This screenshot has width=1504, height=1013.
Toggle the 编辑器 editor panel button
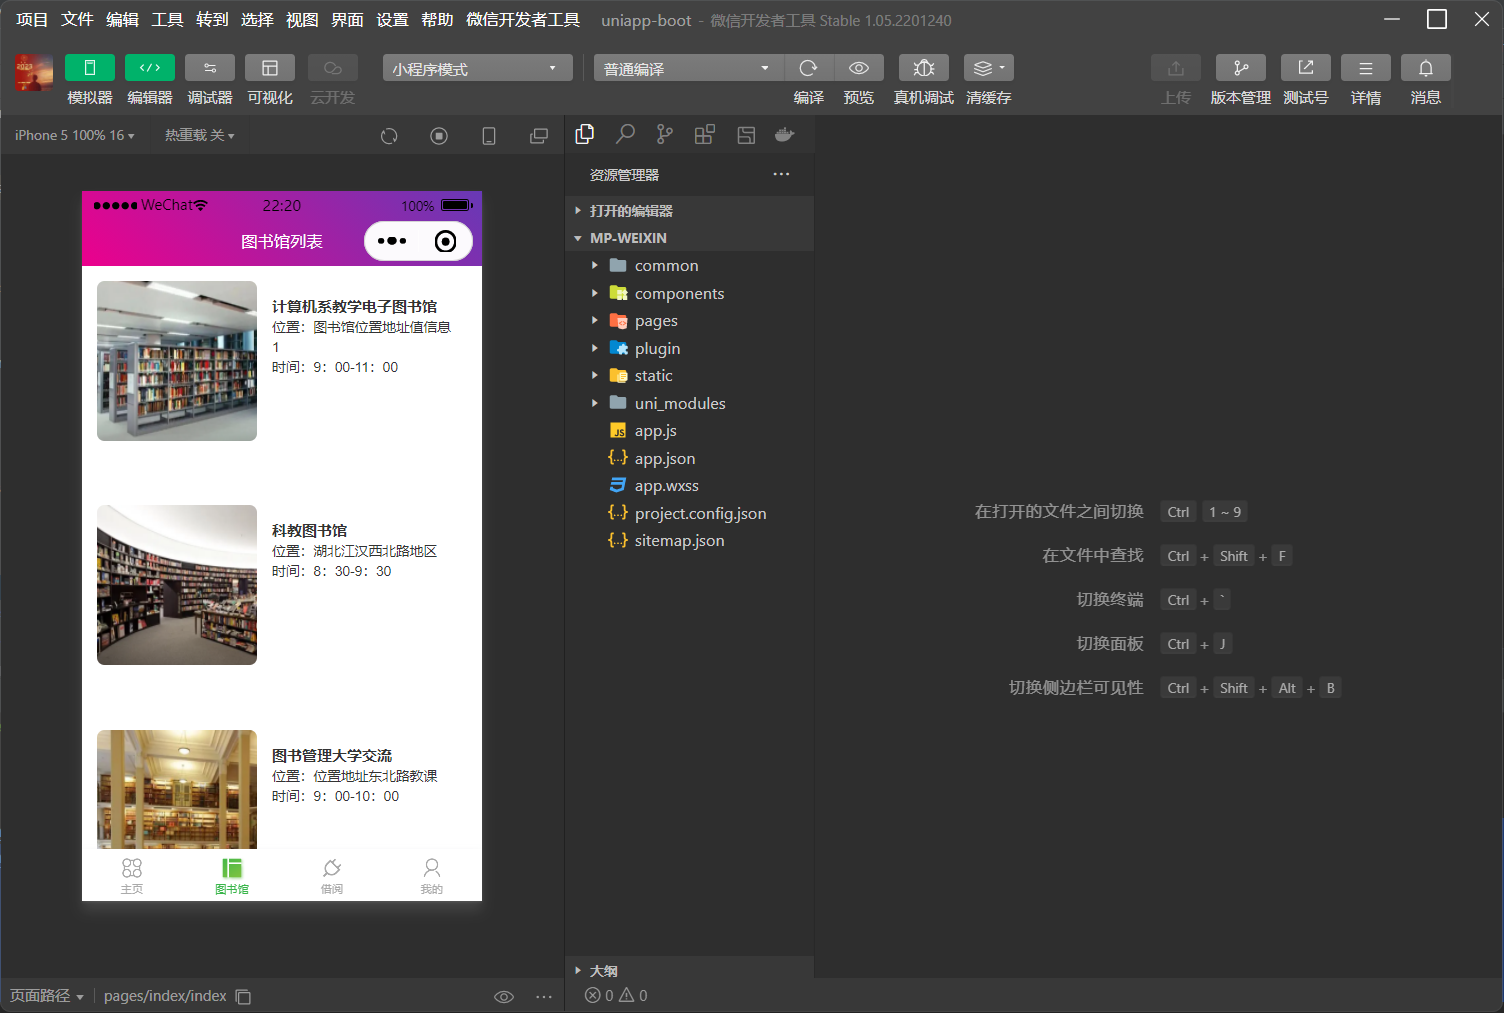(x=150, y=68)
